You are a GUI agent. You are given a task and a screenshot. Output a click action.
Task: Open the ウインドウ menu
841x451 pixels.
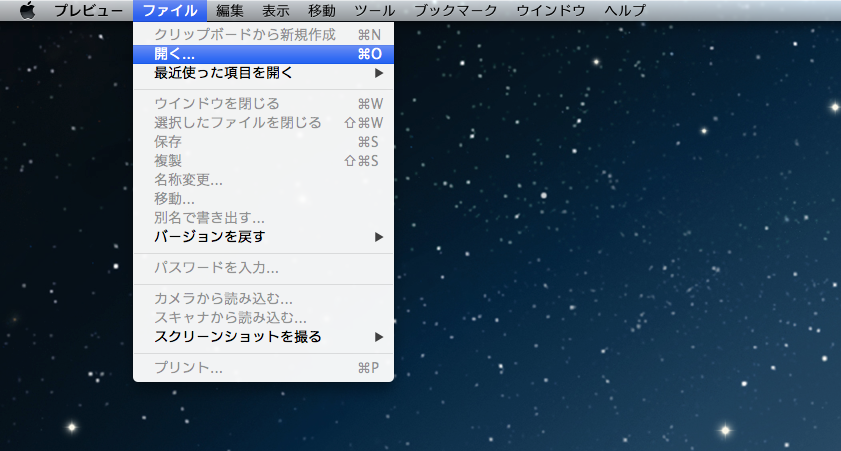click(x=551, y=10)
